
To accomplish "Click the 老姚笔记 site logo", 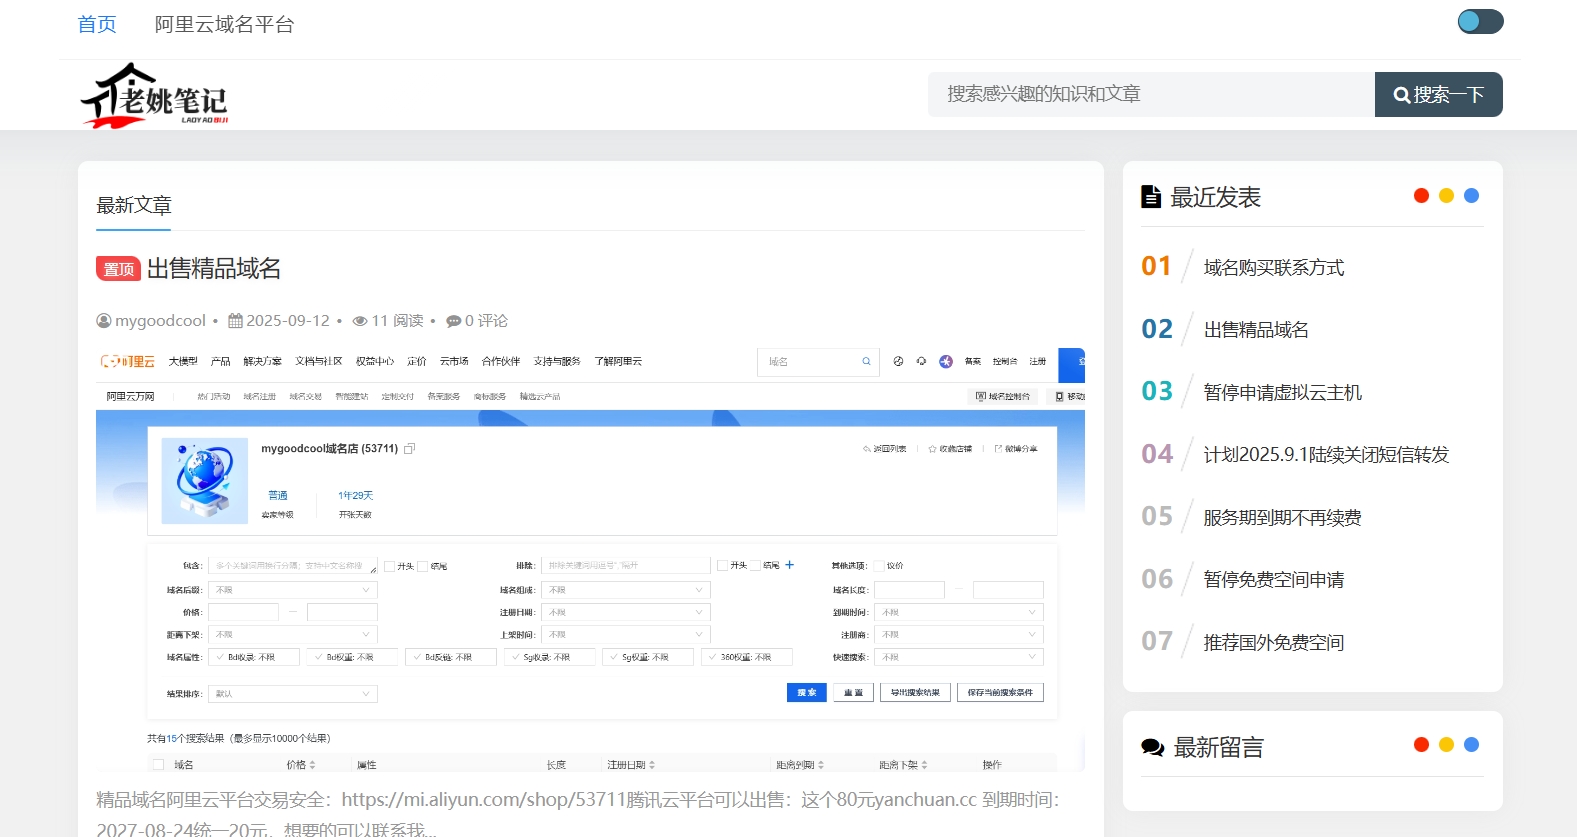I will 155,96.
